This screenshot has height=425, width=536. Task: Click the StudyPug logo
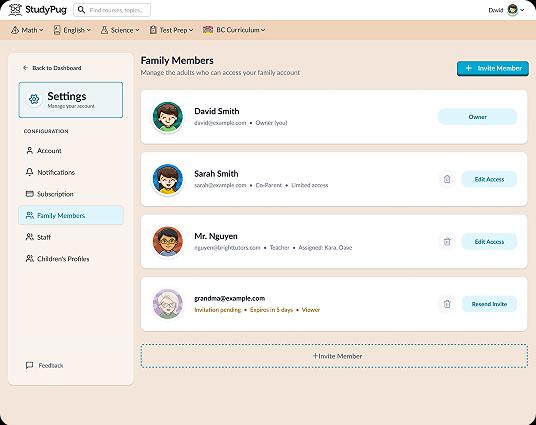click(x=38, y=10)
